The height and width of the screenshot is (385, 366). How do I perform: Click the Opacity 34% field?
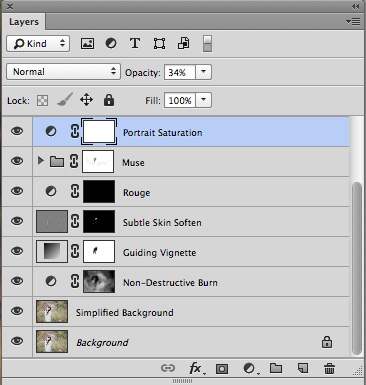pos(180,72)
